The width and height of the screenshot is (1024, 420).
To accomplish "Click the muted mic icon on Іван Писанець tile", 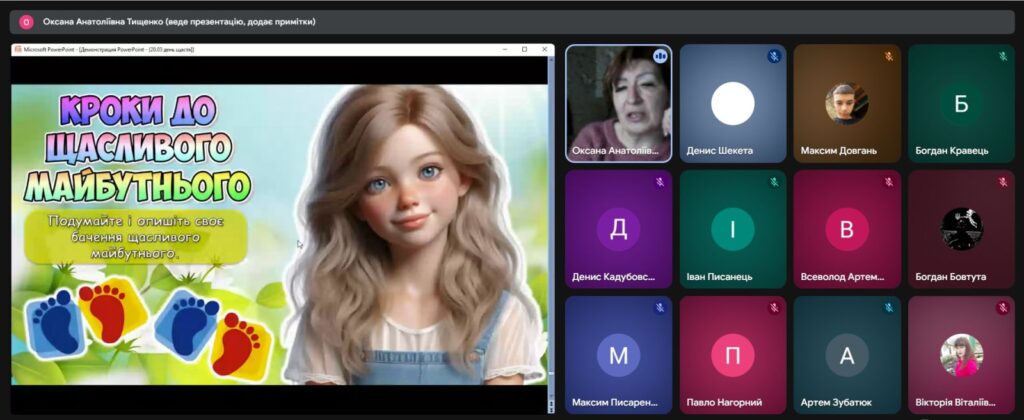I will tap(773, 182).
